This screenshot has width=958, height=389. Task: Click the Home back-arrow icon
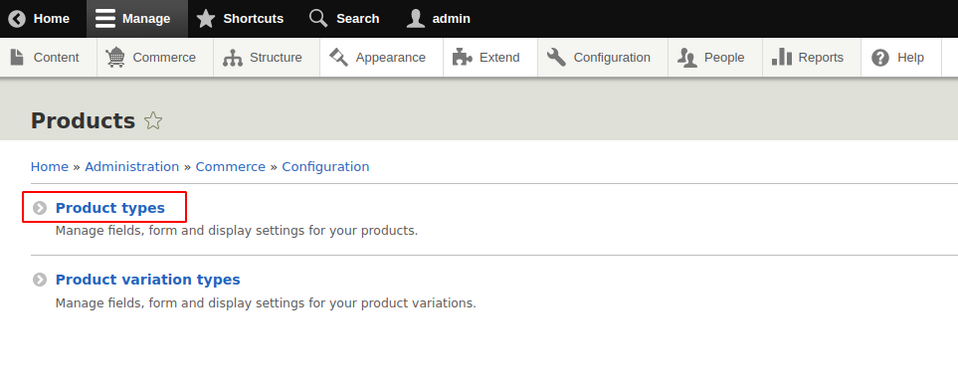click(16, 19)
